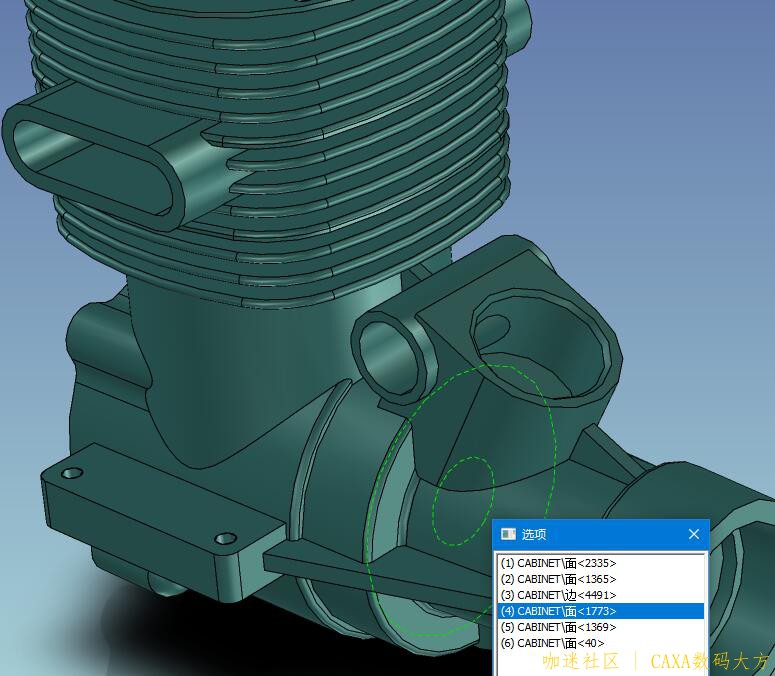Click the small round boss hole
The image size is (775, 676).
coord(391,350)
